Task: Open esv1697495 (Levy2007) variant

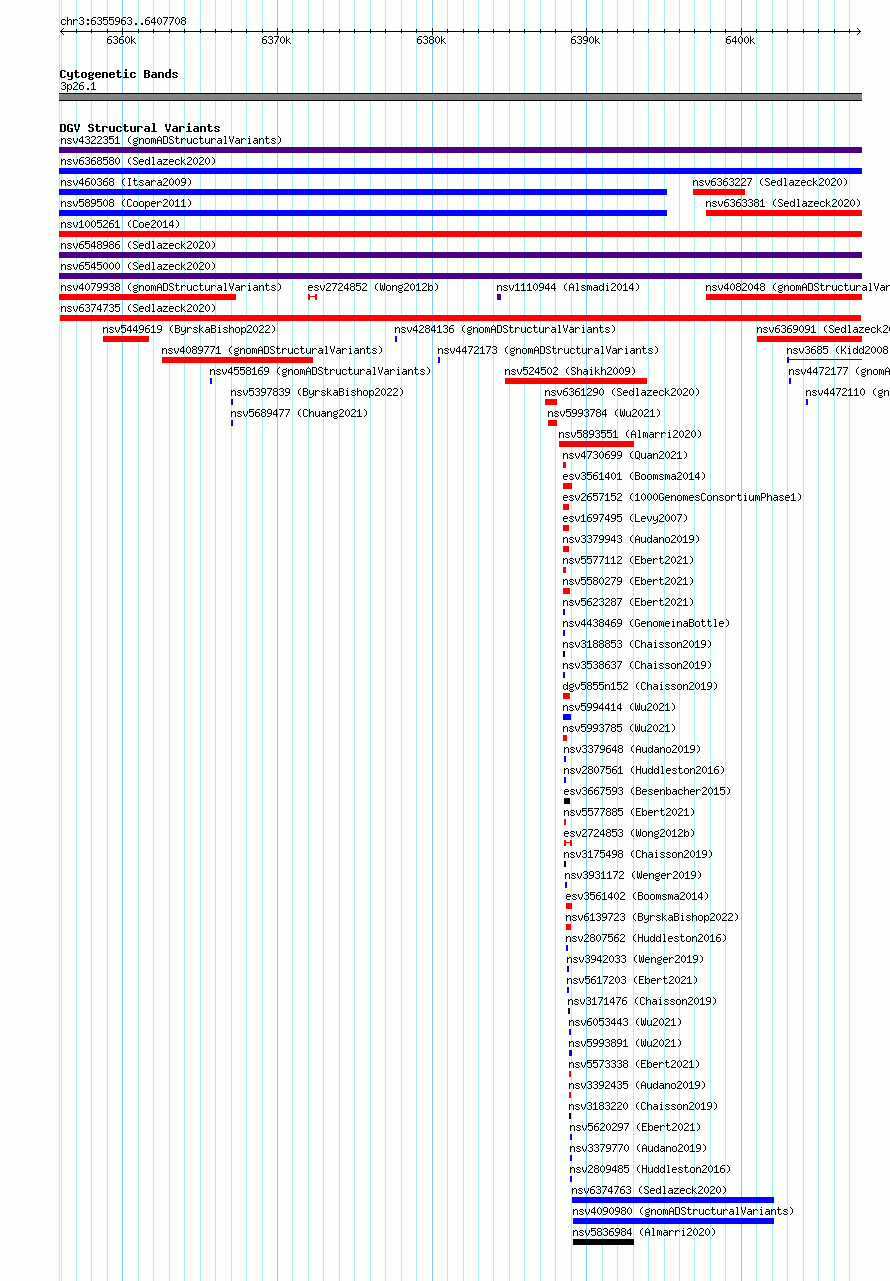Action: coord(625,518)
